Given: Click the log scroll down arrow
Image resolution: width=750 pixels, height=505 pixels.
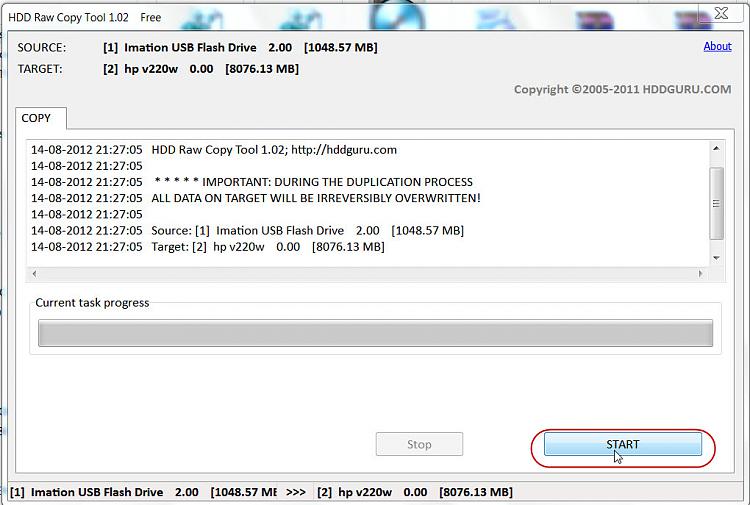Looking at the screenshot, I should 716,258.
